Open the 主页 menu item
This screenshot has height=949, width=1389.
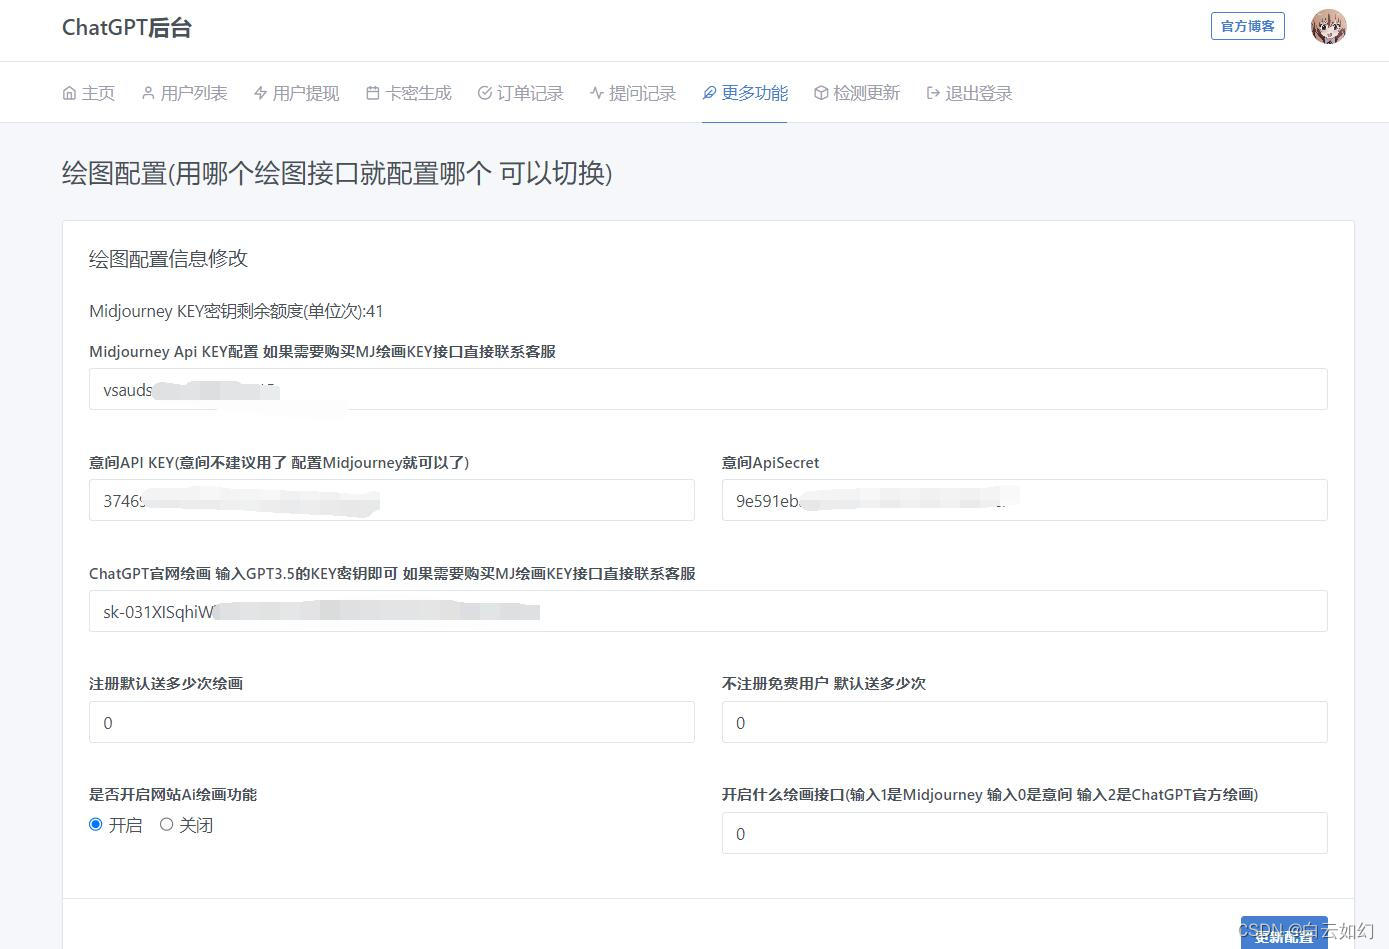pos(98,93)
